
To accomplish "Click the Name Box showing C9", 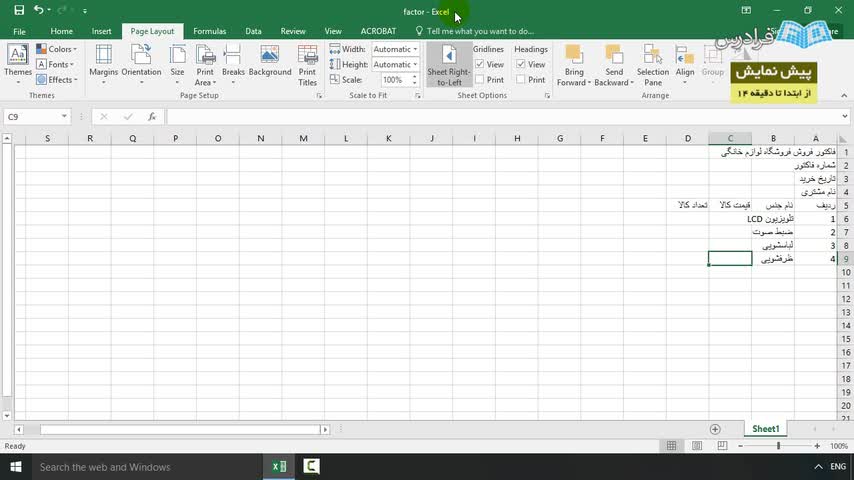I will [x=32, y=117].
